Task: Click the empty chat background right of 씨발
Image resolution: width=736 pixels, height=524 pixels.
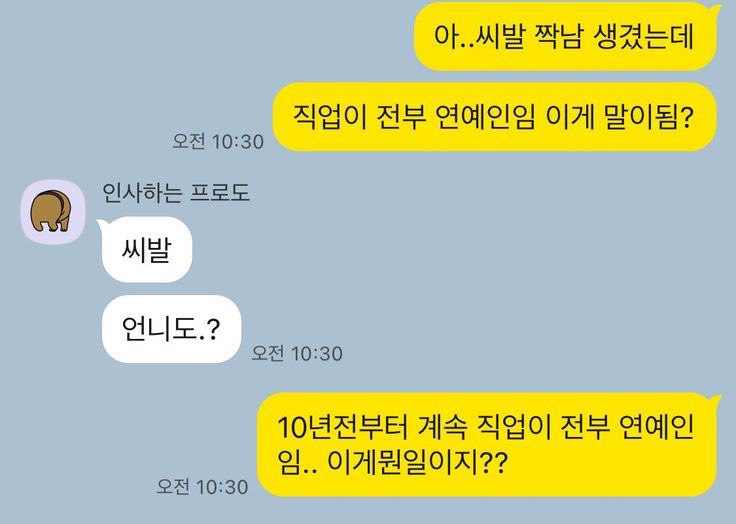Action: [422, 249]
